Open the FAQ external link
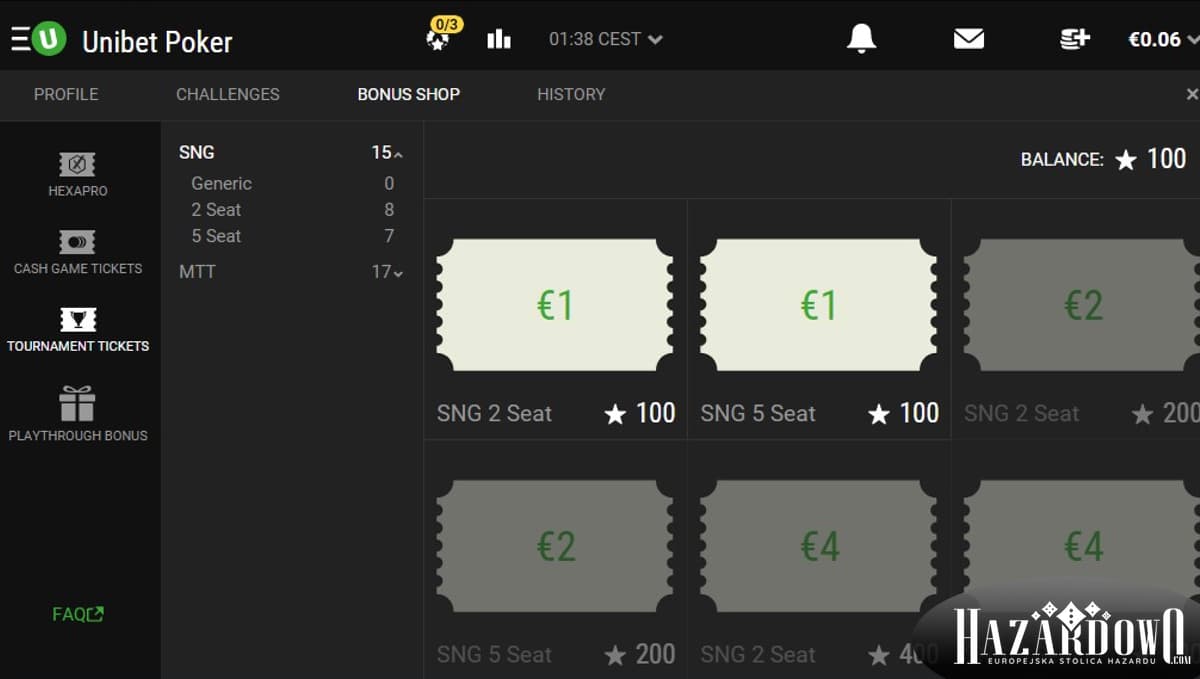Screen dimensions: 1200x679 click(x=78, y=614)
